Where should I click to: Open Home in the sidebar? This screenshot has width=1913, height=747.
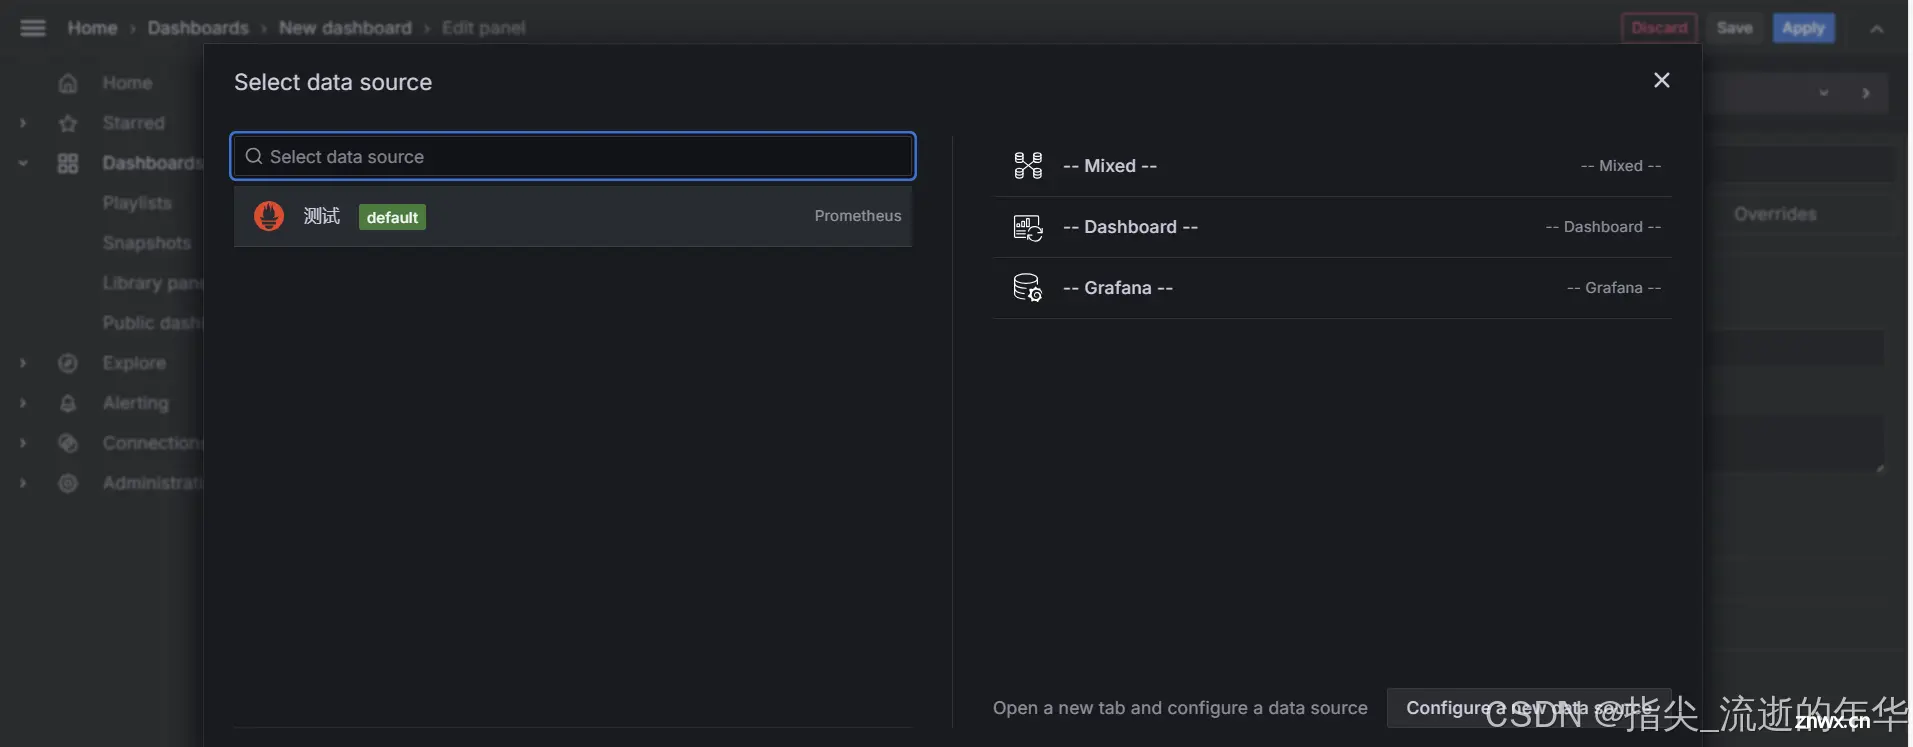coord(127,83)
